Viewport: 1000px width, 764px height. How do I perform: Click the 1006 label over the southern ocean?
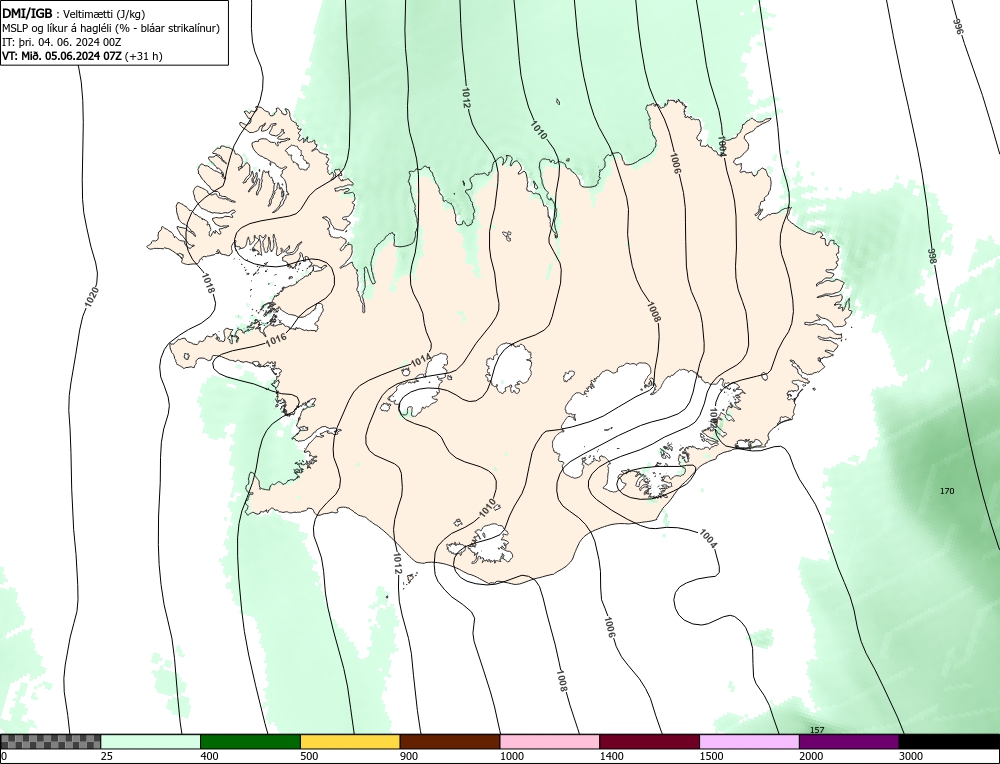tap(609, 628)
